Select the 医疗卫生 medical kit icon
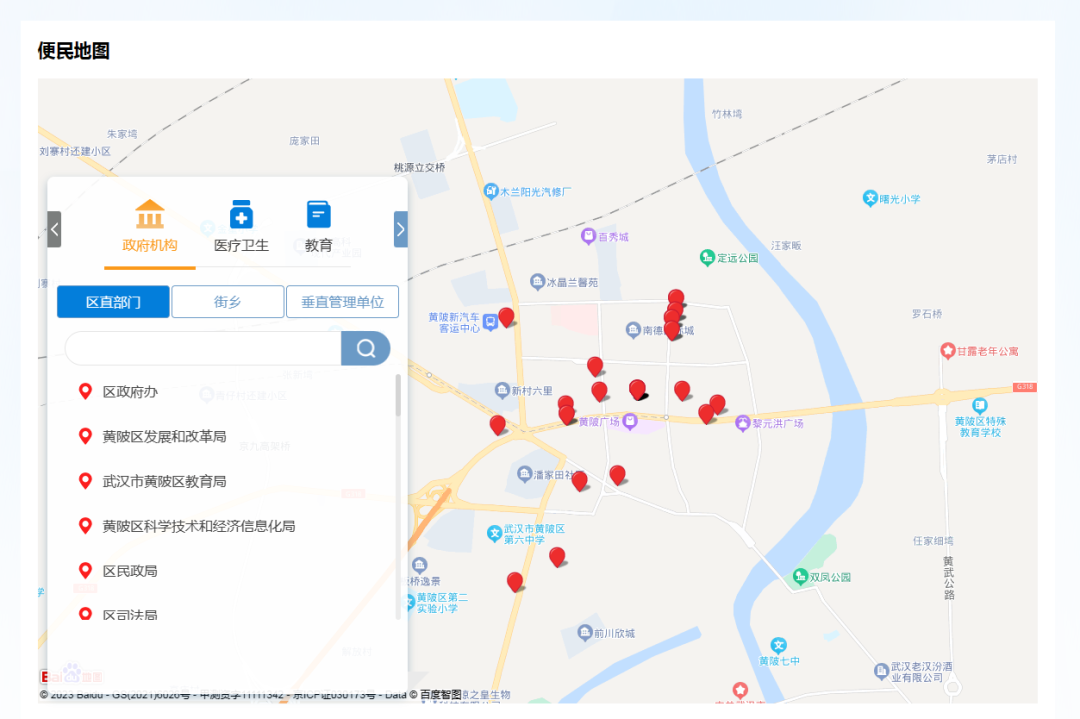The image size is (1080, 719). pos(241,214)
